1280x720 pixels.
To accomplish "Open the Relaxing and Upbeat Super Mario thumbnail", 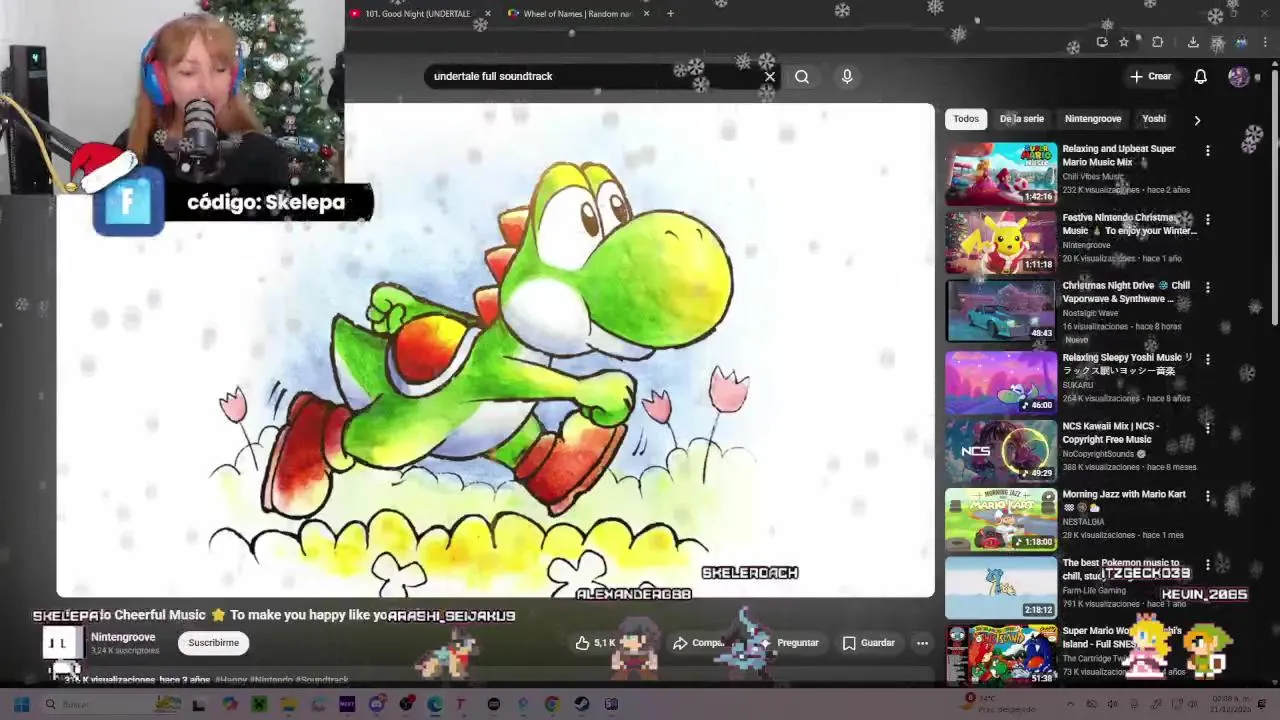I will [x=1001, y=173].
